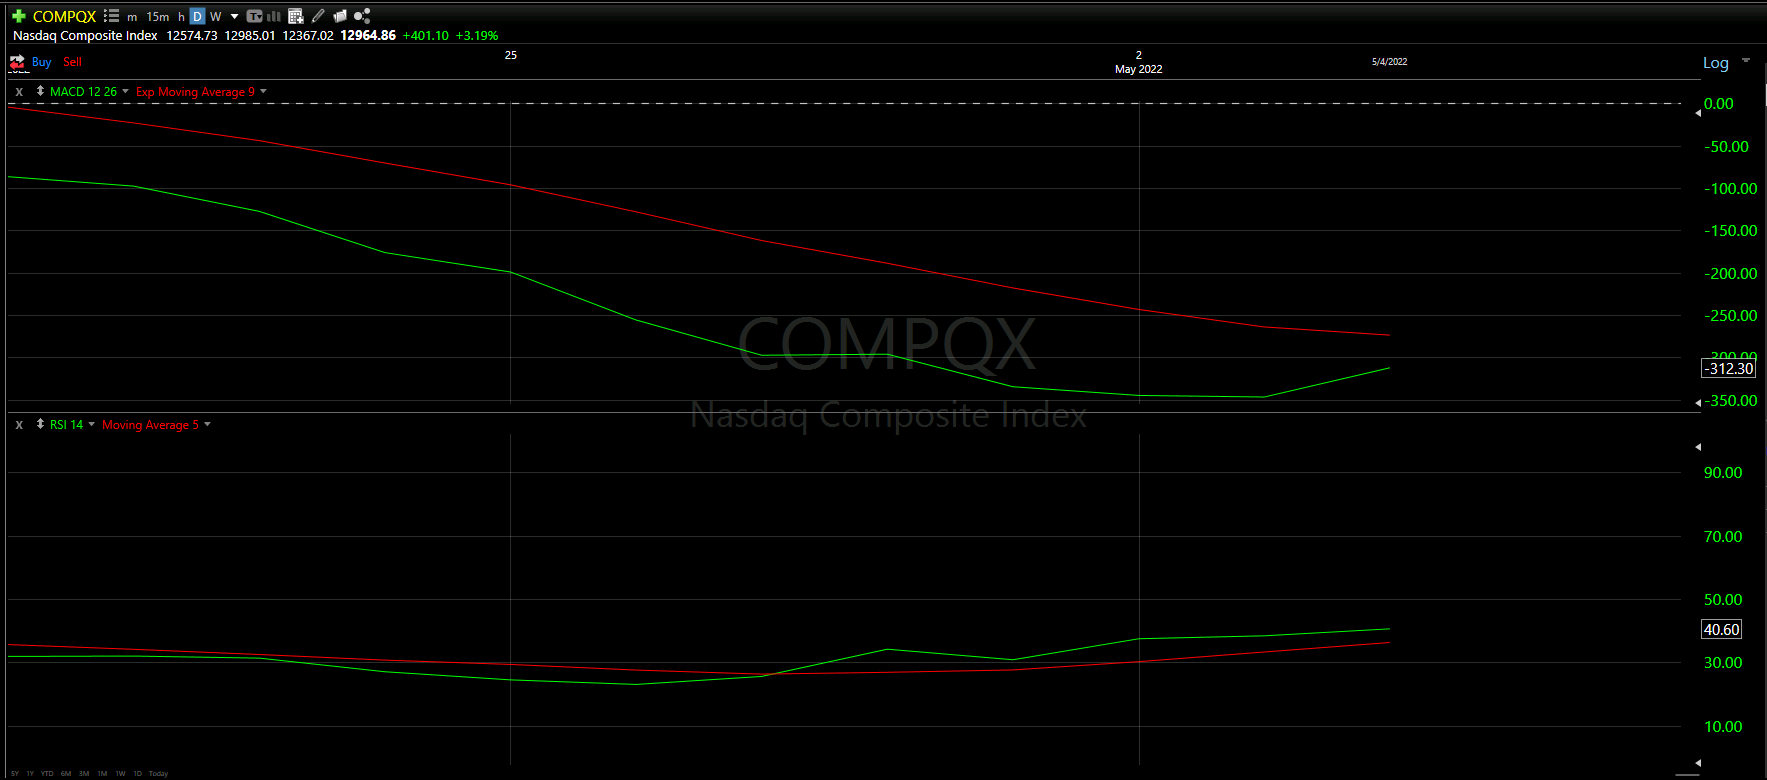Image resolution: width=1767 pixels, height=780 pixels.
Task: Click the arrow marker at RSI scale bottom
Action: pos(1698,762)
